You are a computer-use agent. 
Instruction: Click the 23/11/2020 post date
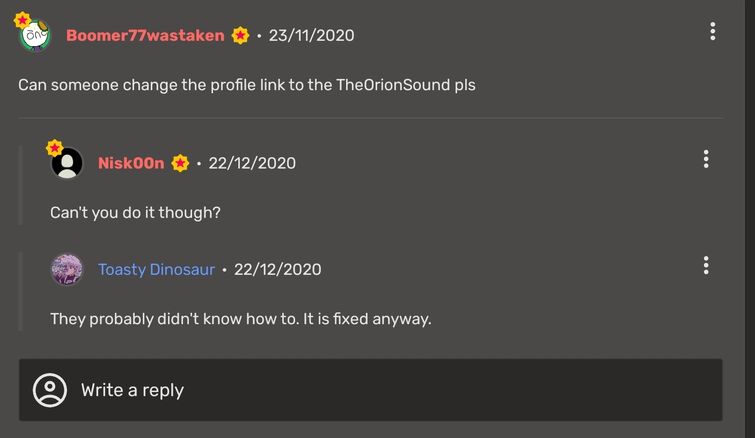point(311,36)
